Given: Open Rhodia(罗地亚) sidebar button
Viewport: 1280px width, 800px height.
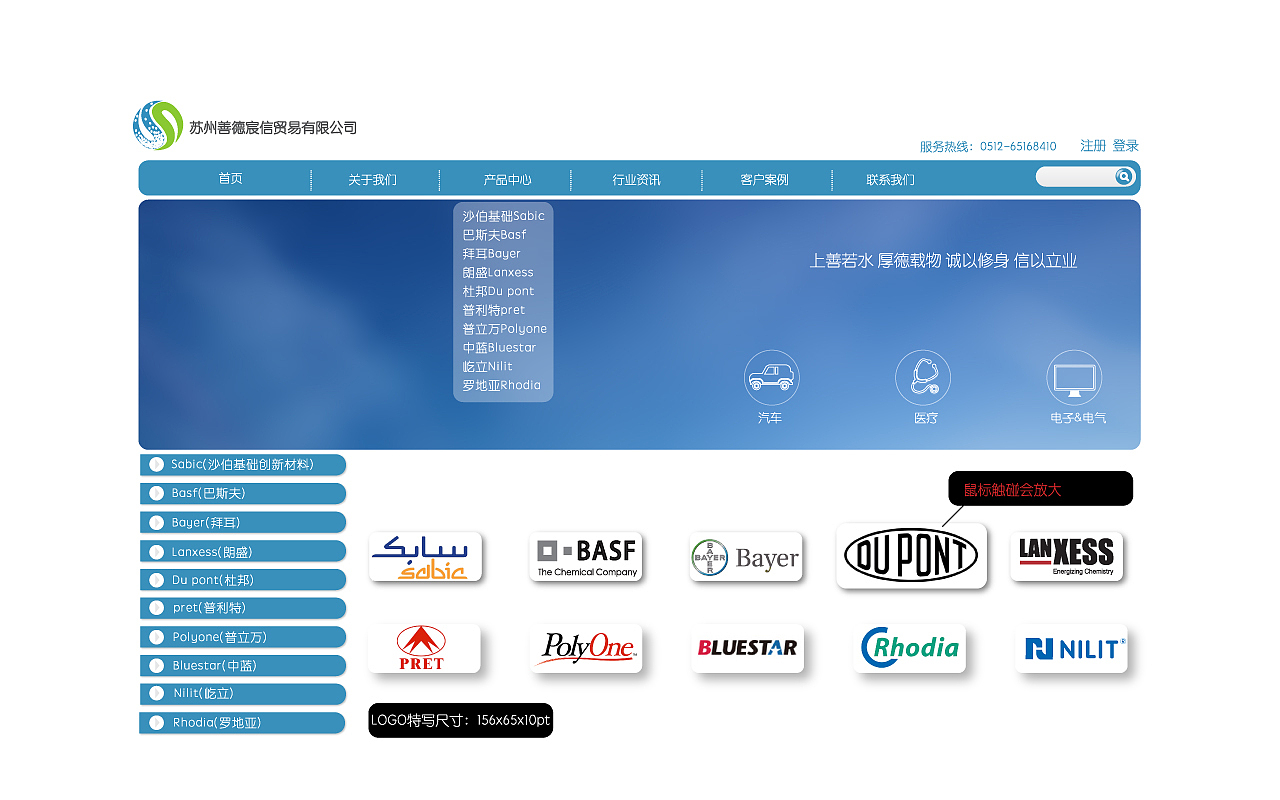Looking at the screenshot, I should tap(243, 722).
